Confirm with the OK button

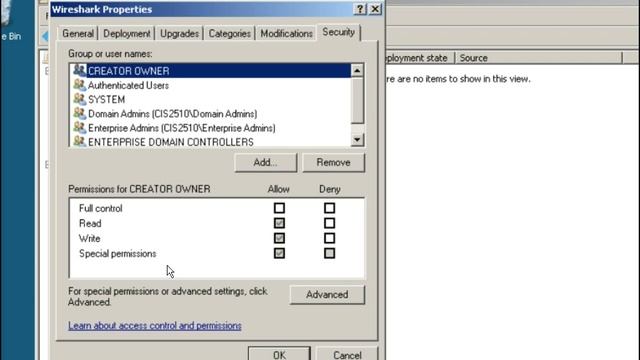tap(279, 354)
